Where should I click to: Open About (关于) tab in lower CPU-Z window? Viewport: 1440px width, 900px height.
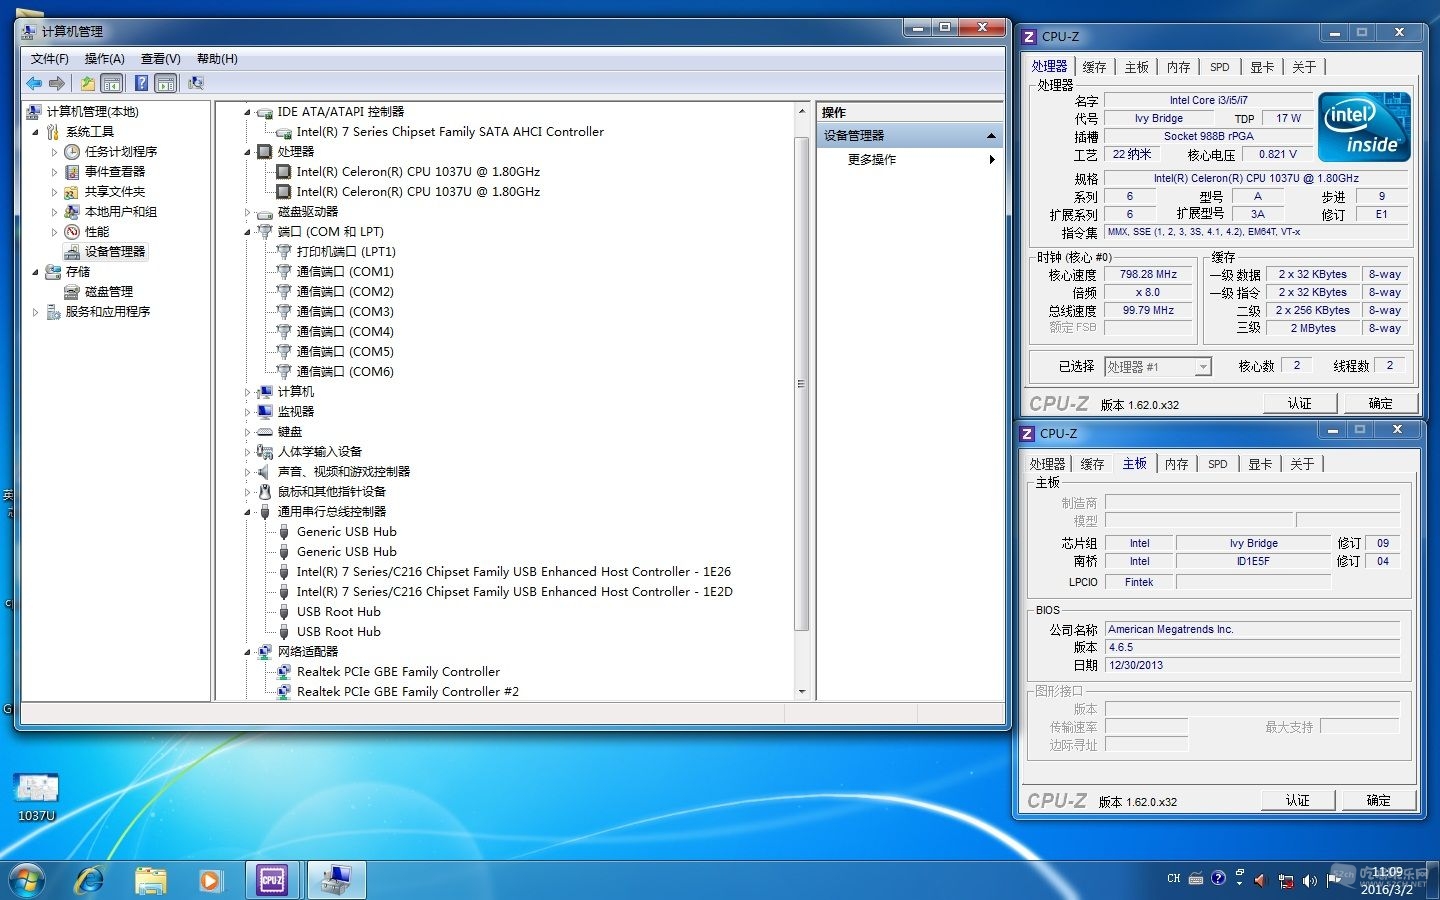(x=1302, y=464)
